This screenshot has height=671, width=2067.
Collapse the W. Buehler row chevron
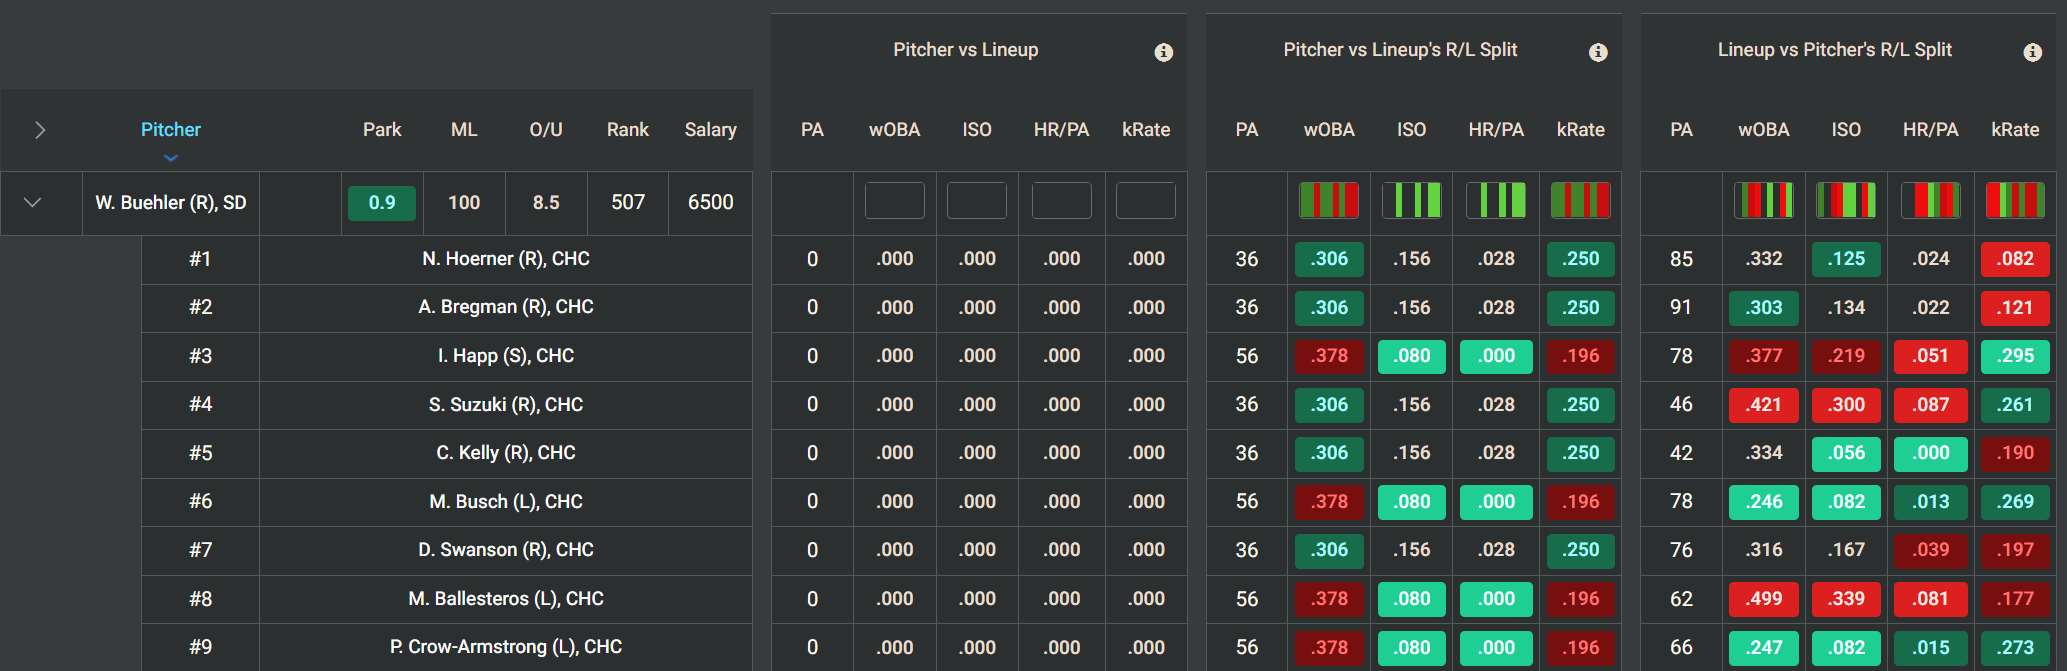pyautogui.click(x=32, y=202)
